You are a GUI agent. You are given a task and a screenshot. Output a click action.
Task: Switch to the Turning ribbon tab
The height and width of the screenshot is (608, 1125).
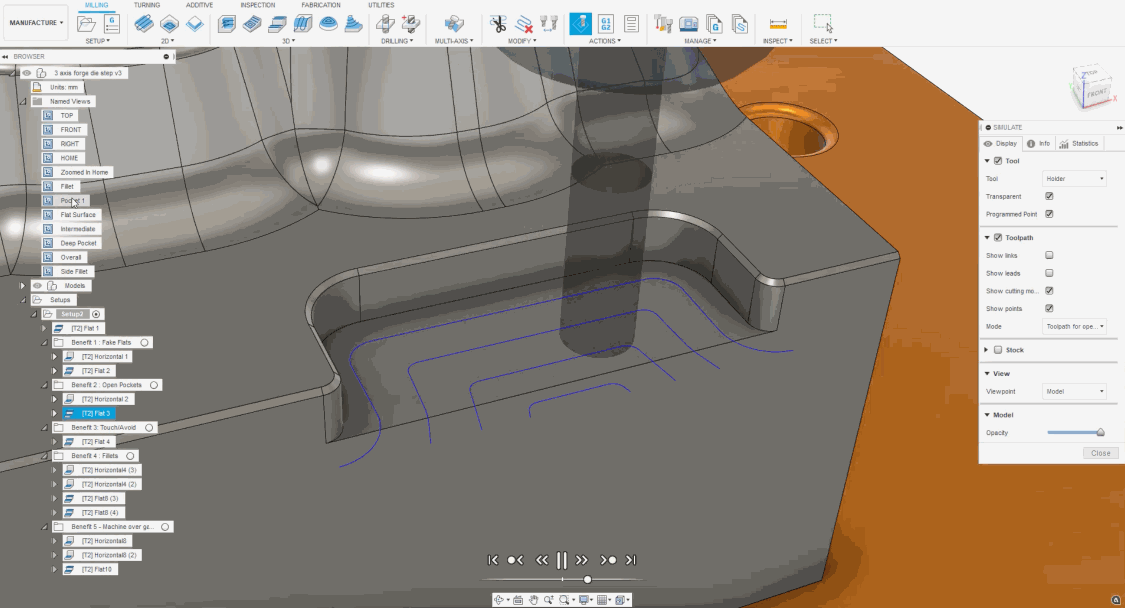(147, 5)
